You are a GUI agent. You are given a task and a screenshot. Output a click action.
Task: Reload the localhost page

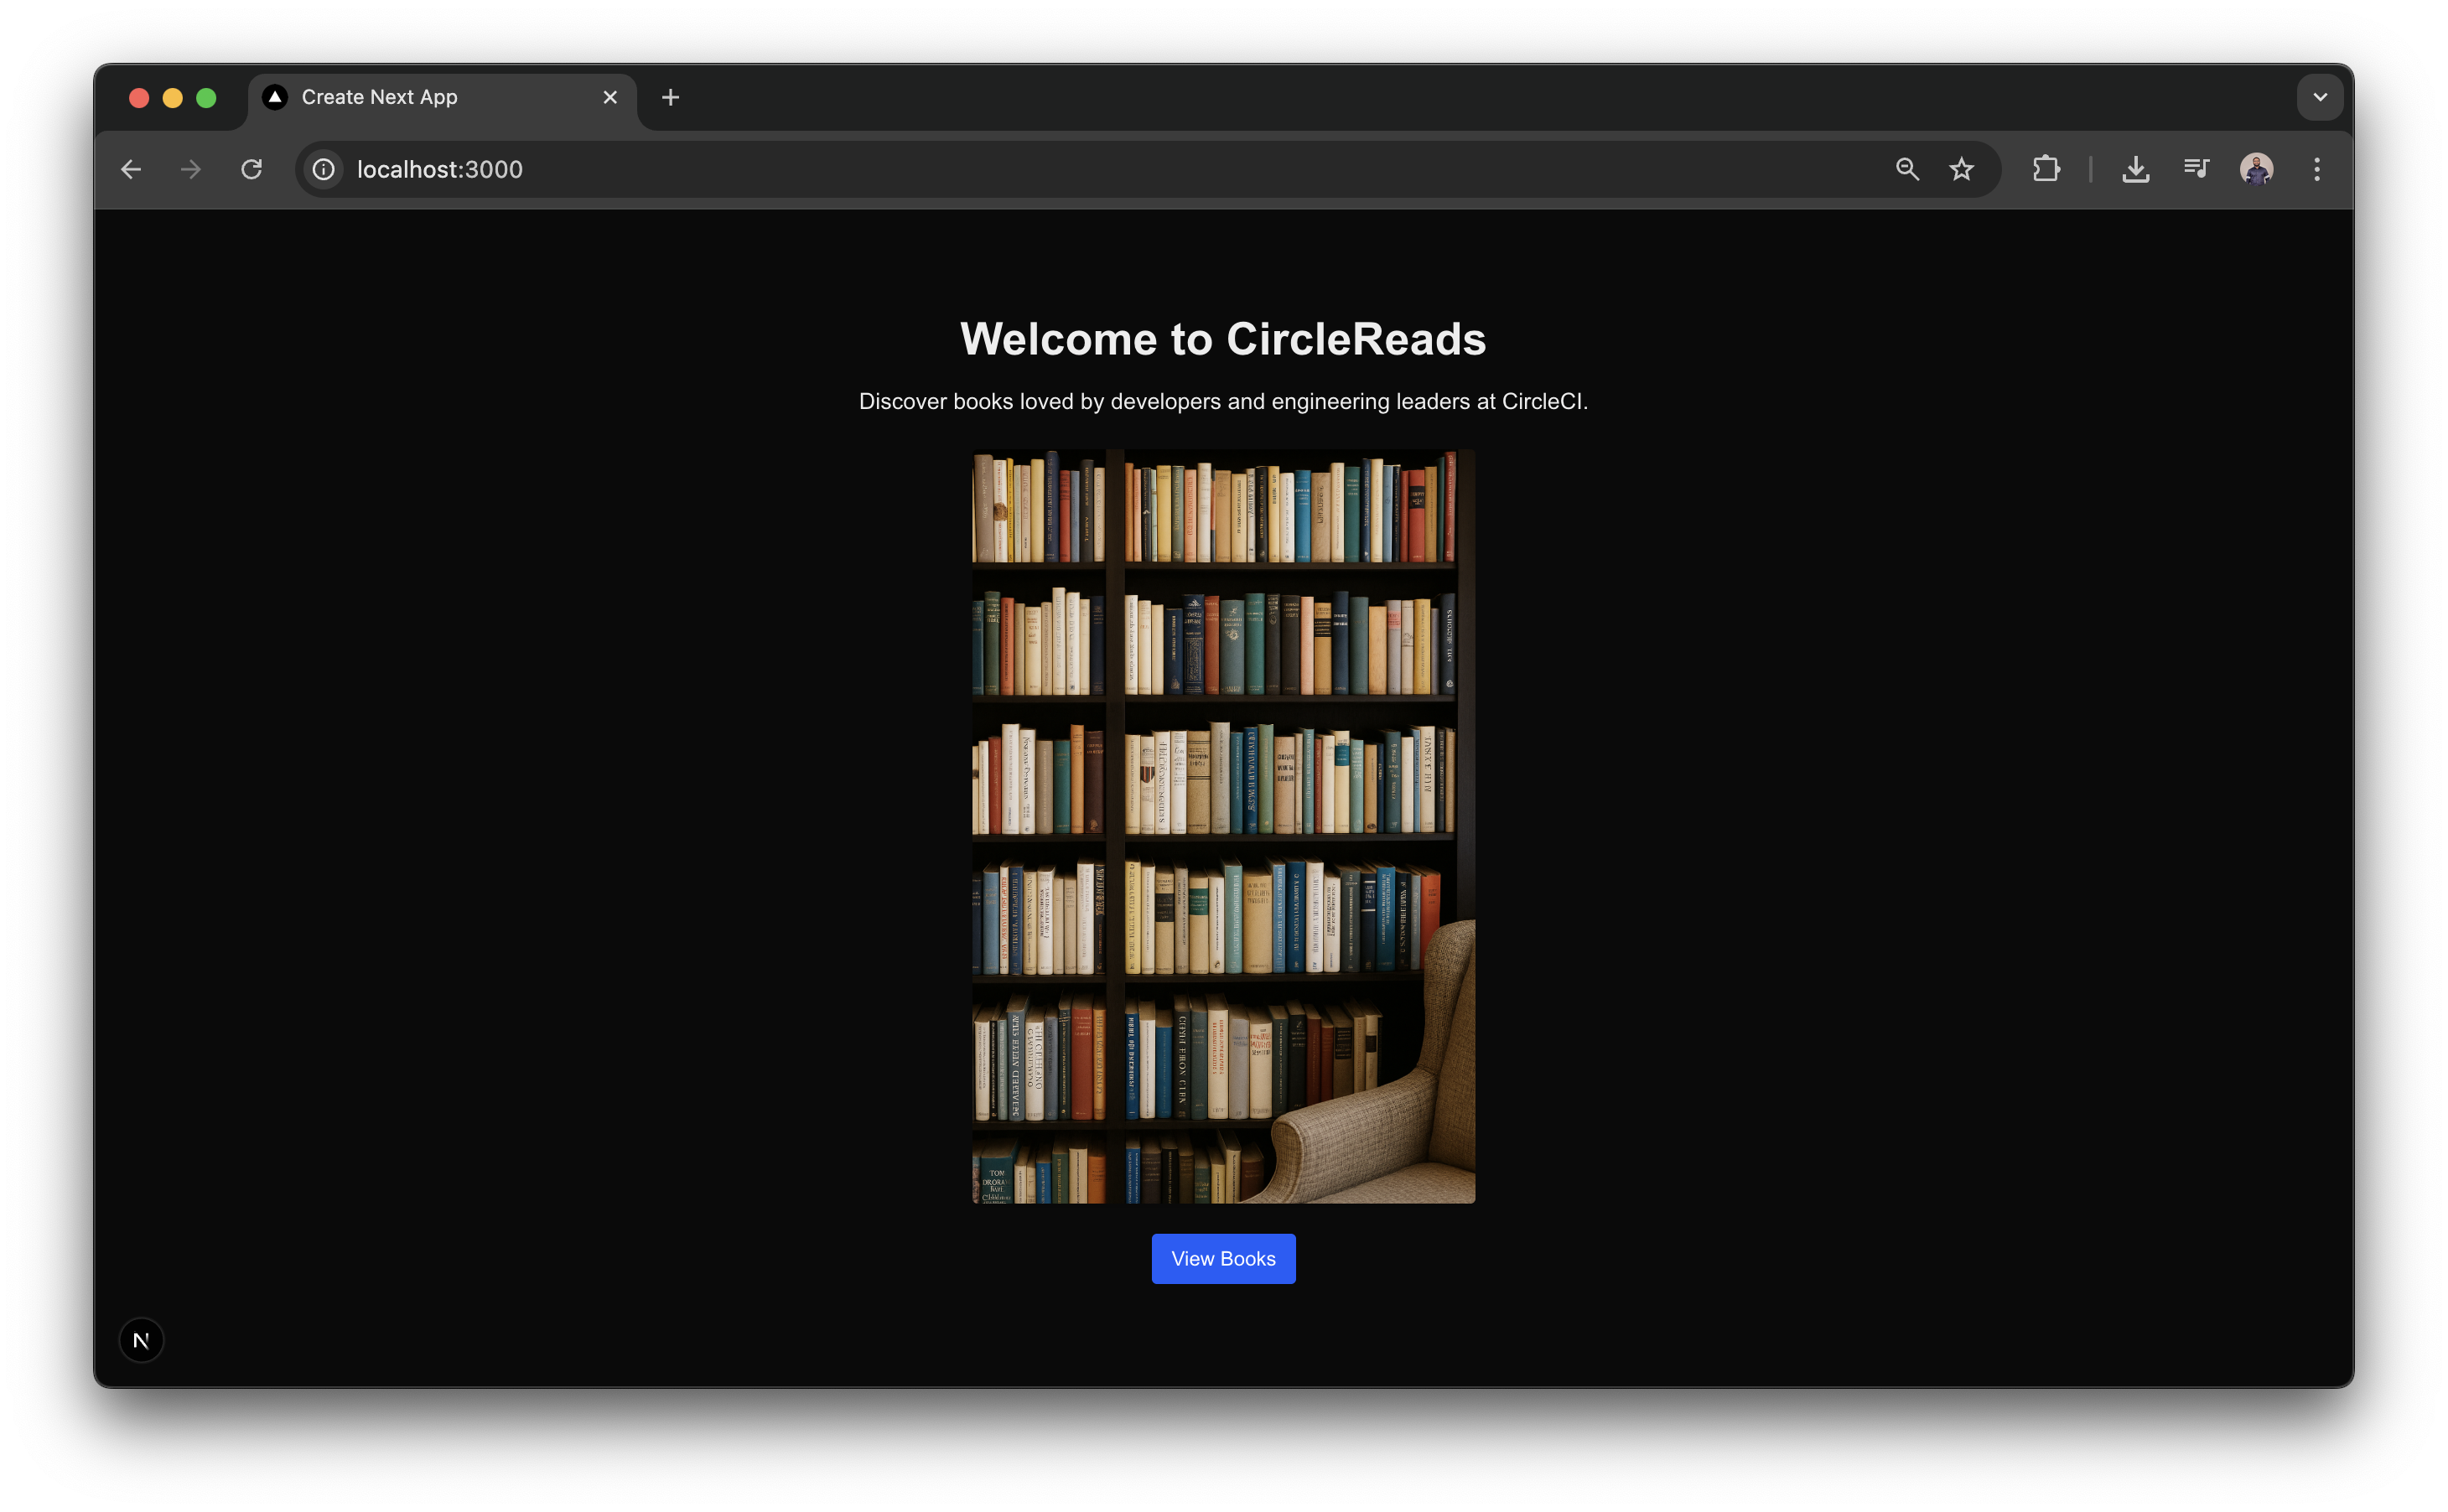252,169
